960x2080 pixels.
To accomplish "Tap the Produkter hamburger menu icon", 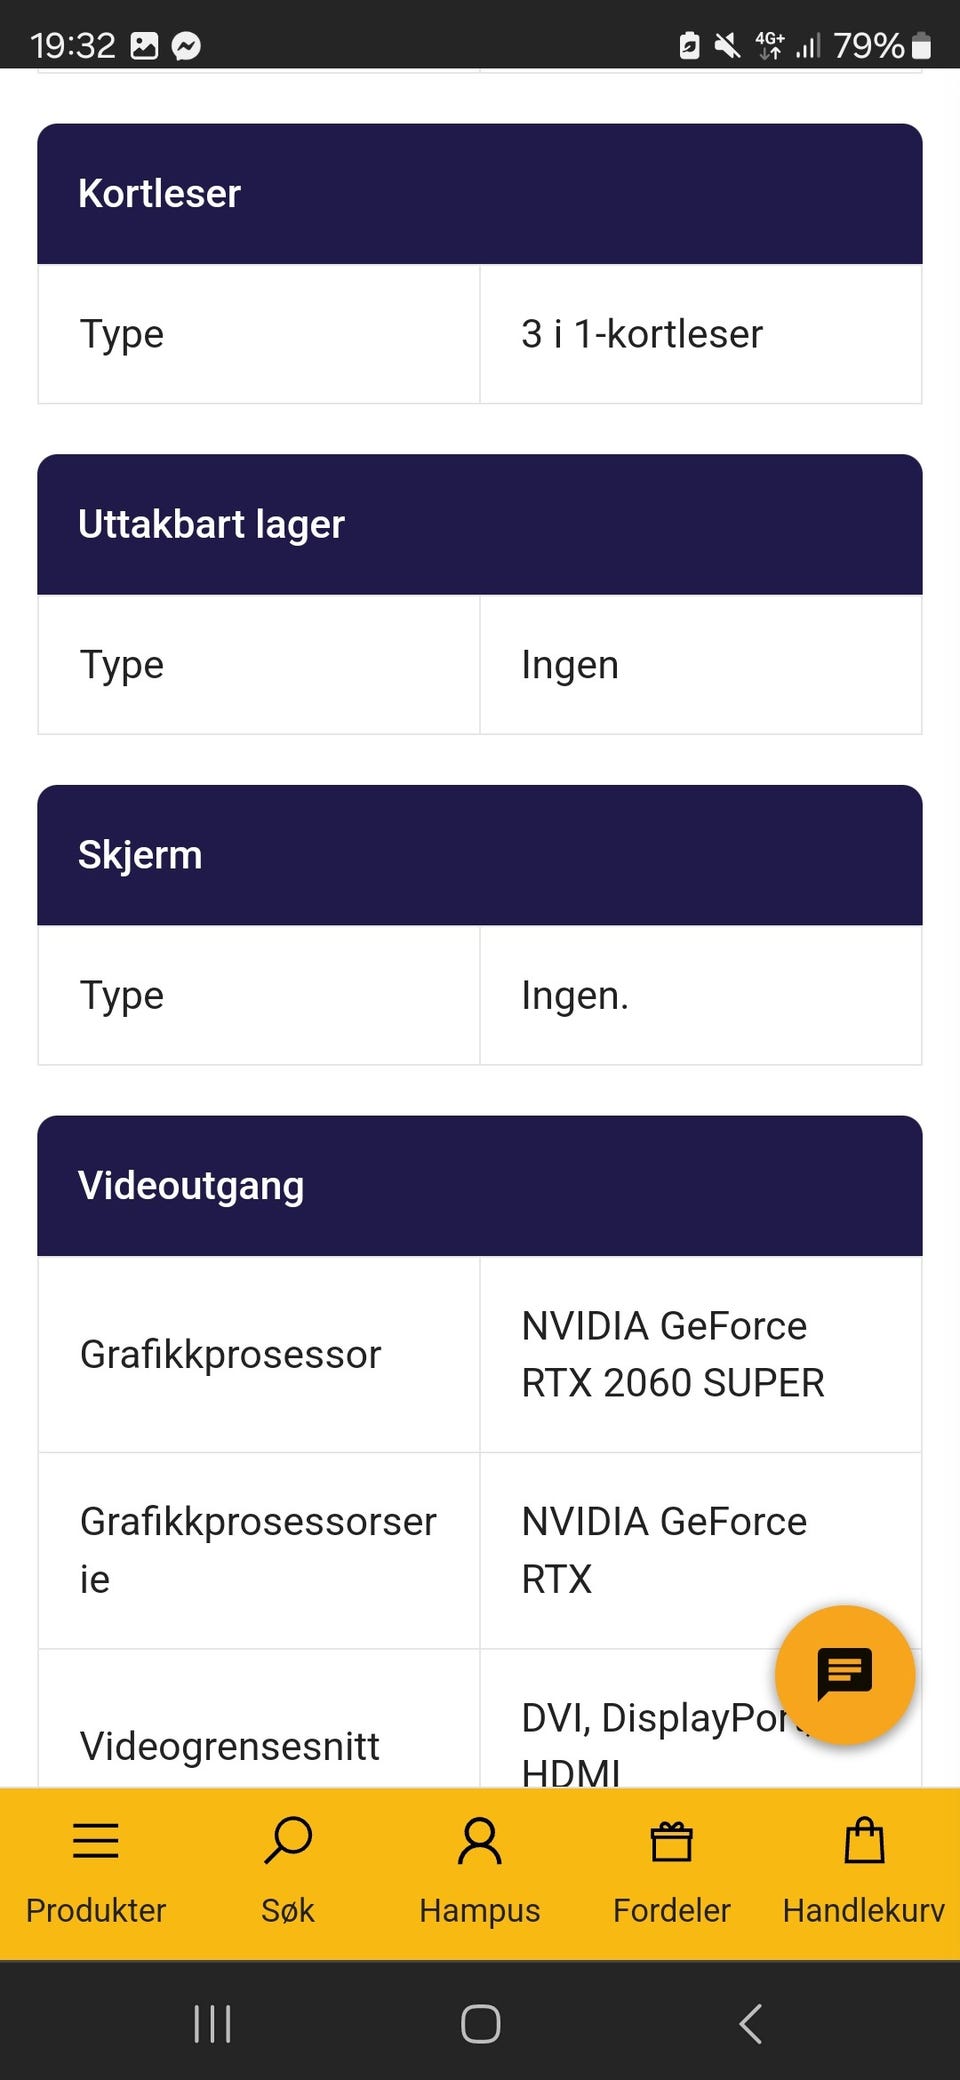I will [96, 1841].
